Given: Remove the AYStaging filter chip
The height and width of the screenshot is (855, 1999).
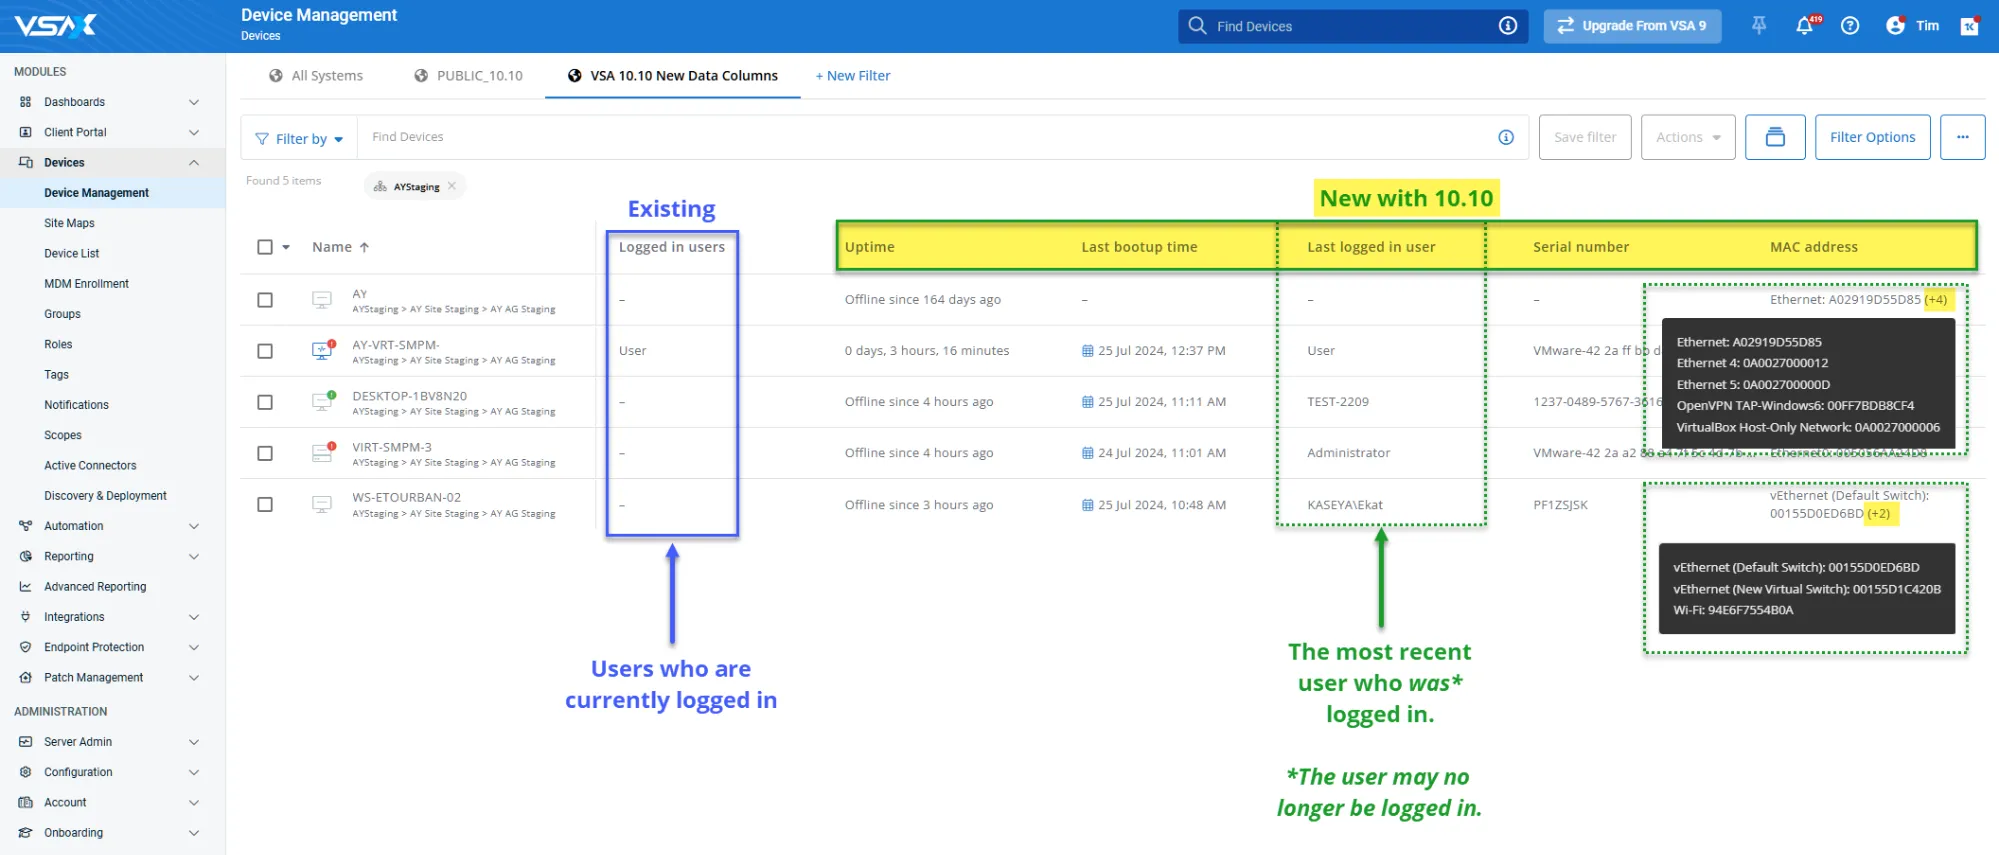Looking at the screenshot, I should 452,186.
